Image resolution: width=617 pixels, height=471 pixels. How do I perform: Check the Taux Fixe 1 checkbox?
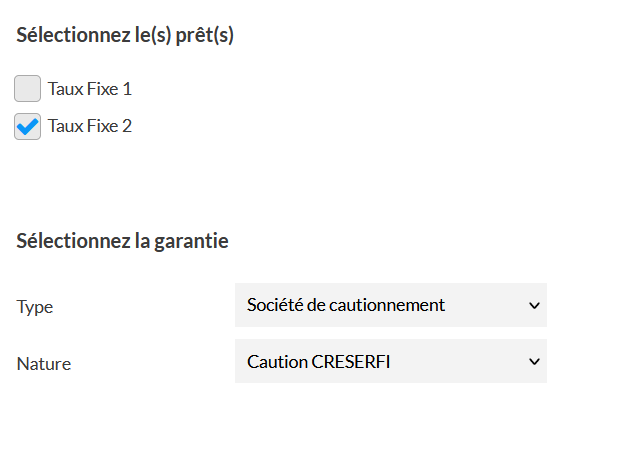click(x=28, y=89)
